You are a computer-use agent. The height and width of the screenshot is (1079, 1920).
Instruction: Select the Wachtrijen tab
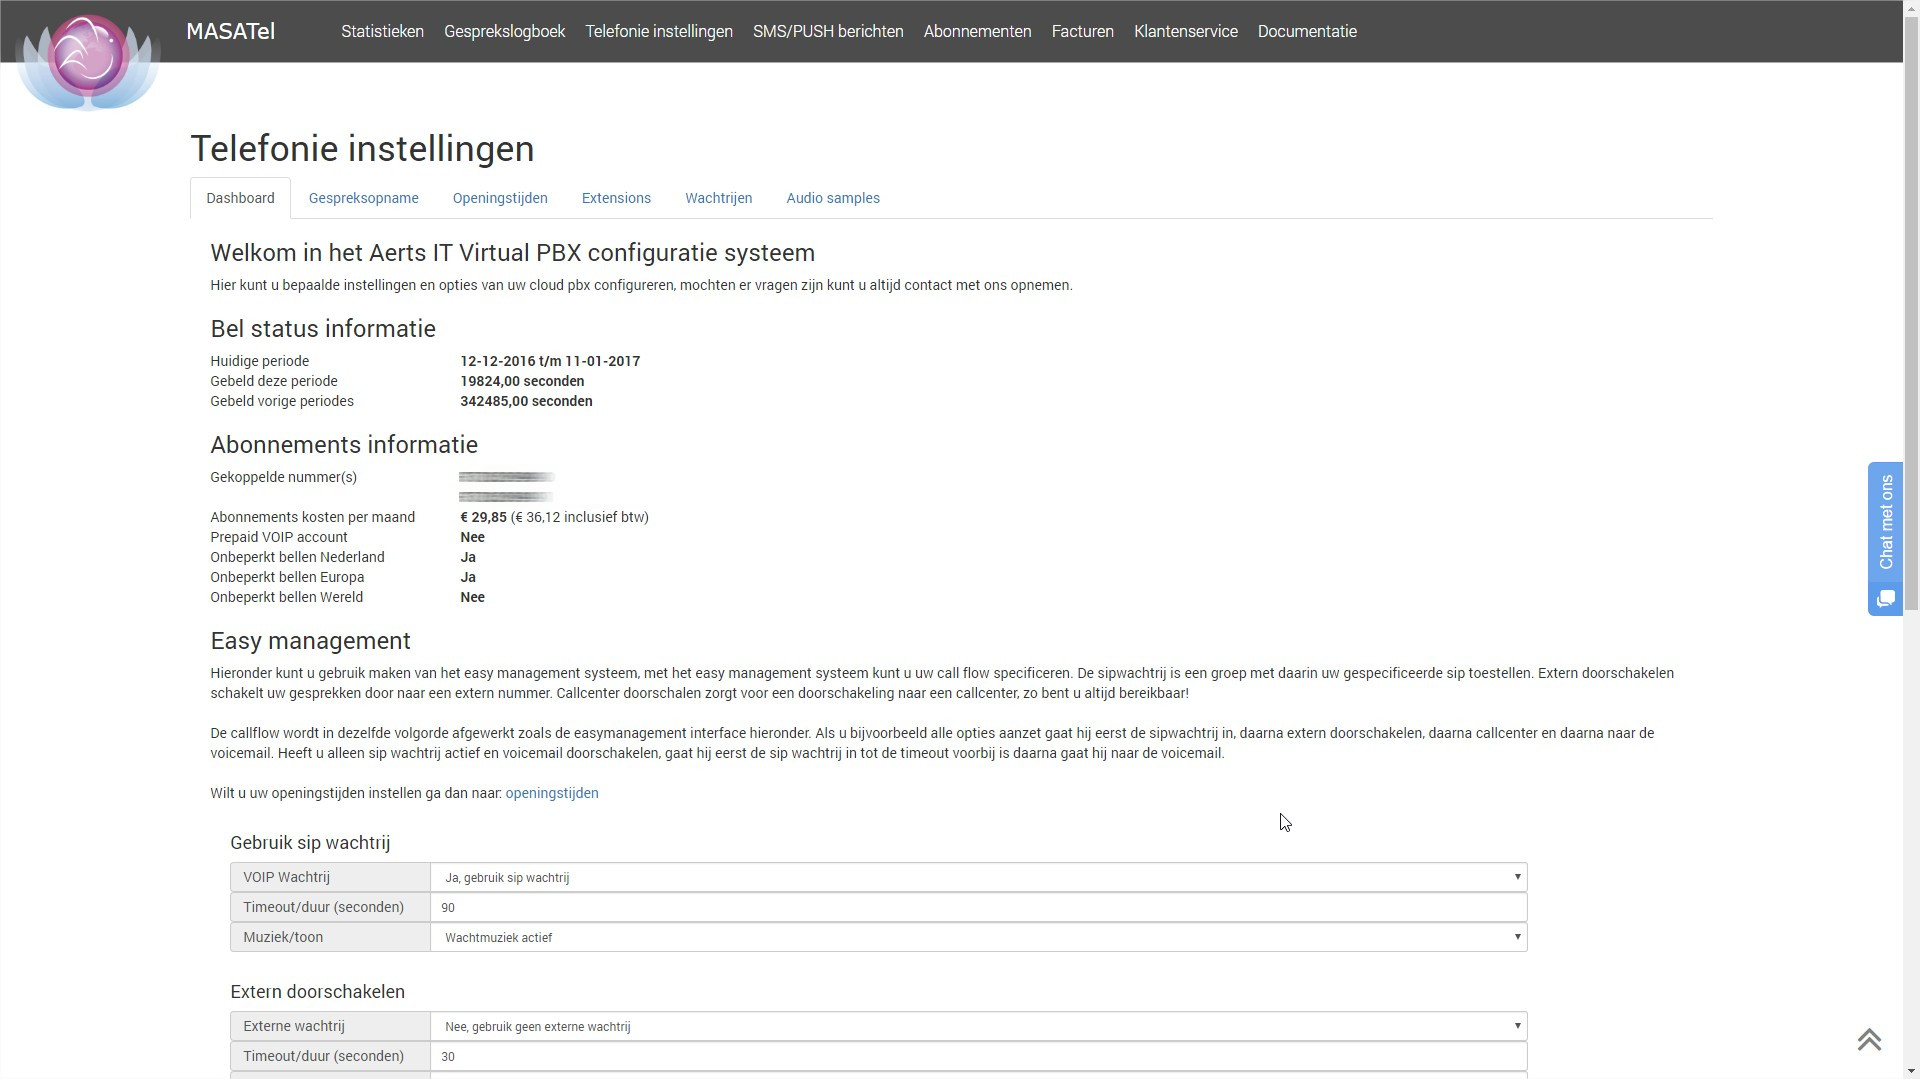tap(718, 198)
